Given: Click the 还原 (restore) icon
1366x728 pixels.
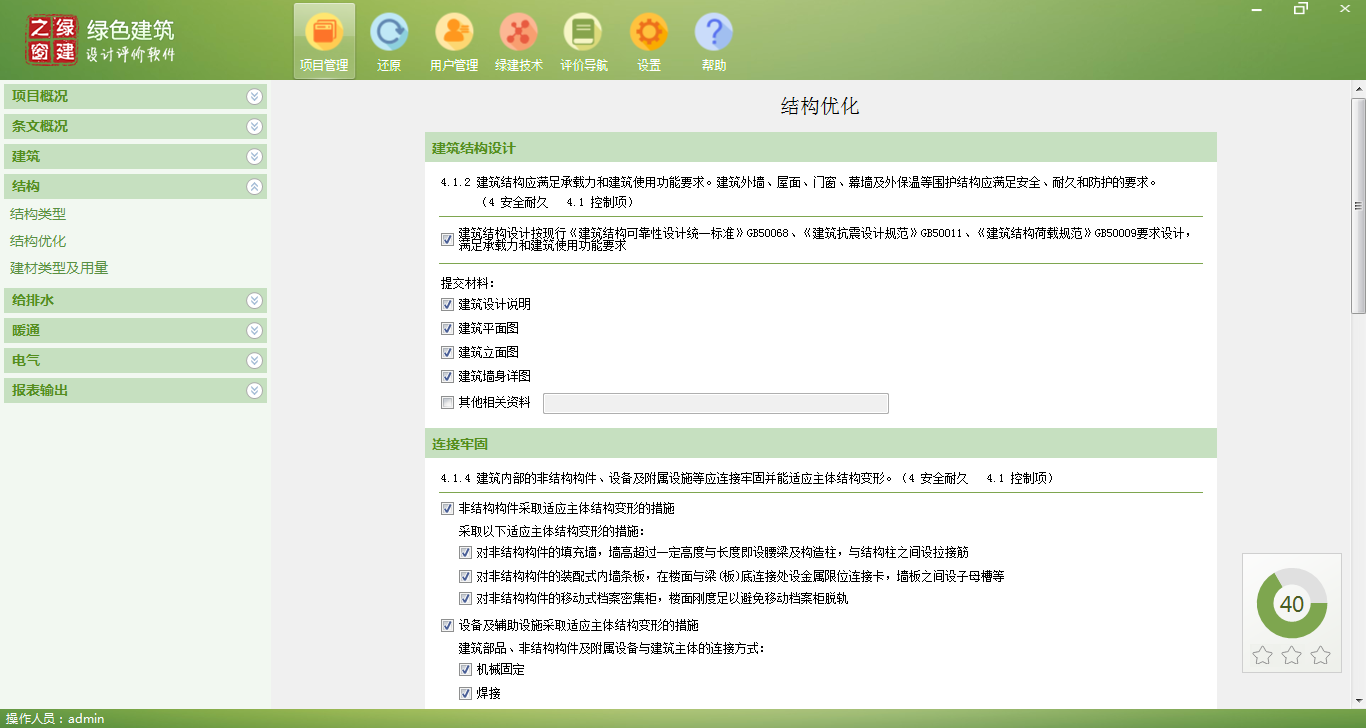Looking at the screenshot, I should pyautogui.click(x=389, y=40).
